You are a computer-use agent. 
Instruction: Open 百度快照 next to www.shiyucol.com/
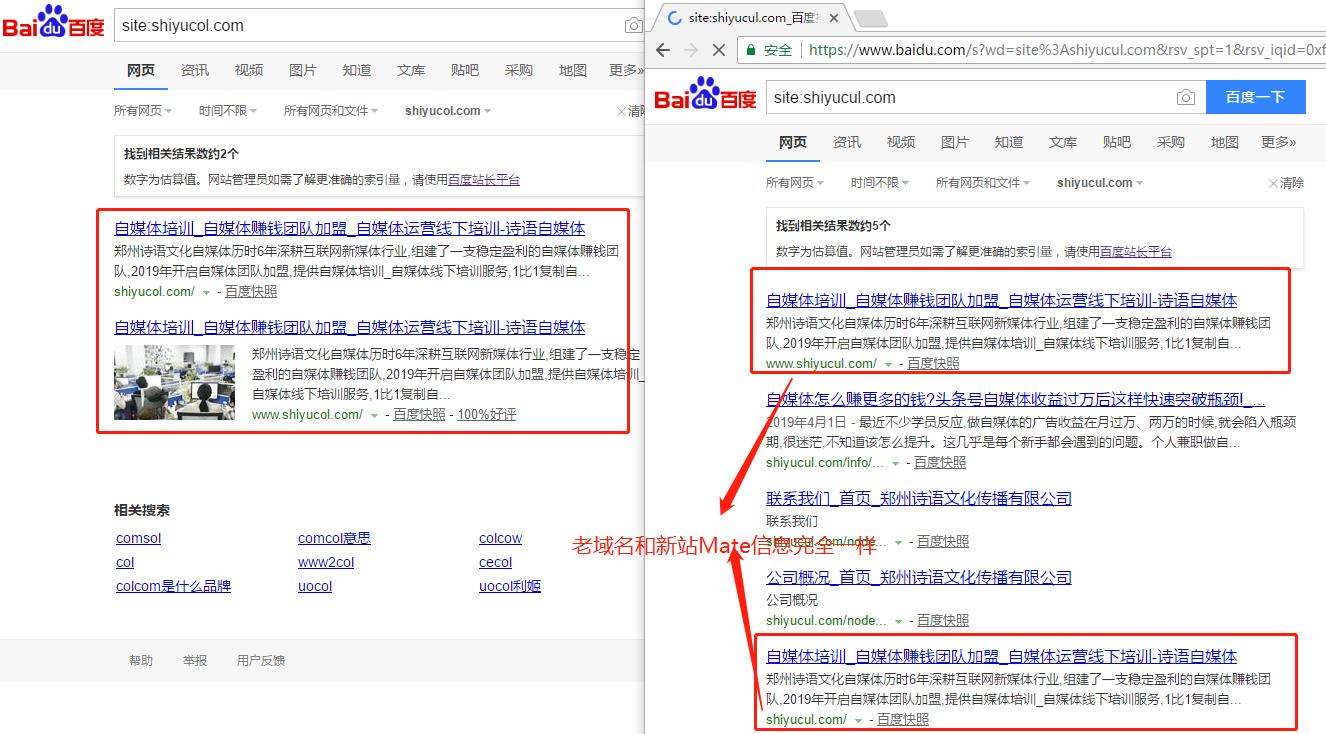419,415
